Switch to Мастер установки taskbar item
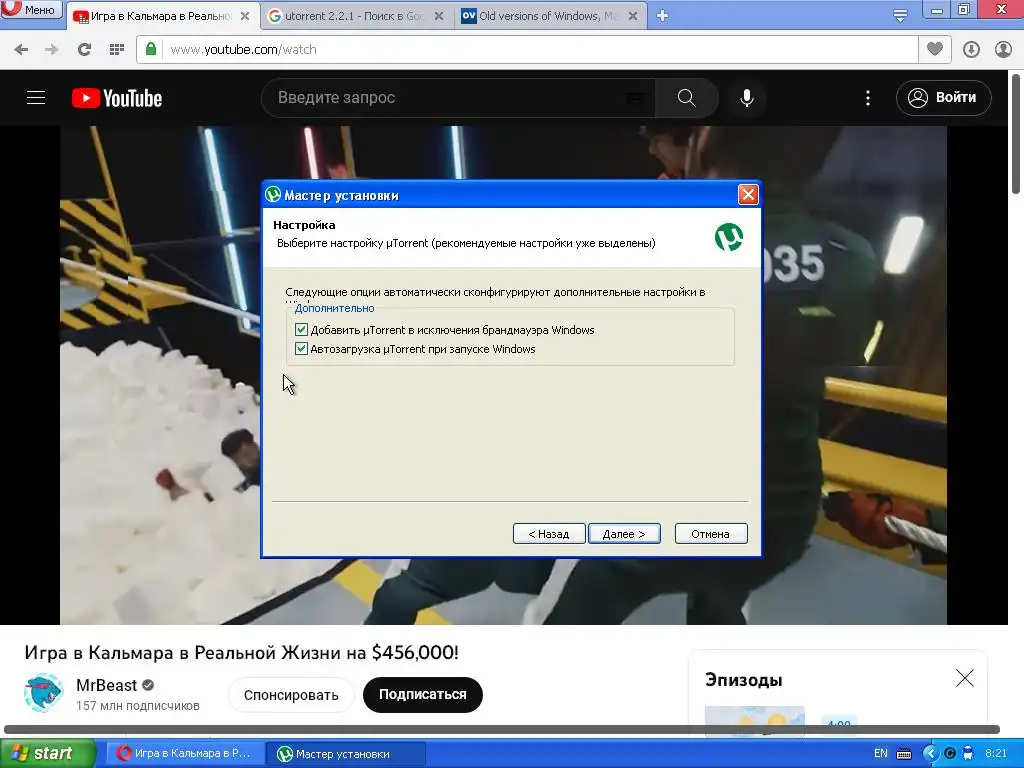 [x=346, y=754]
